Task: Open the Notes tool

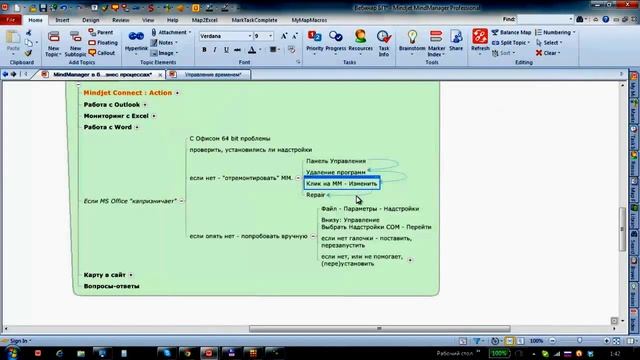Action: [x=164, y=42]
